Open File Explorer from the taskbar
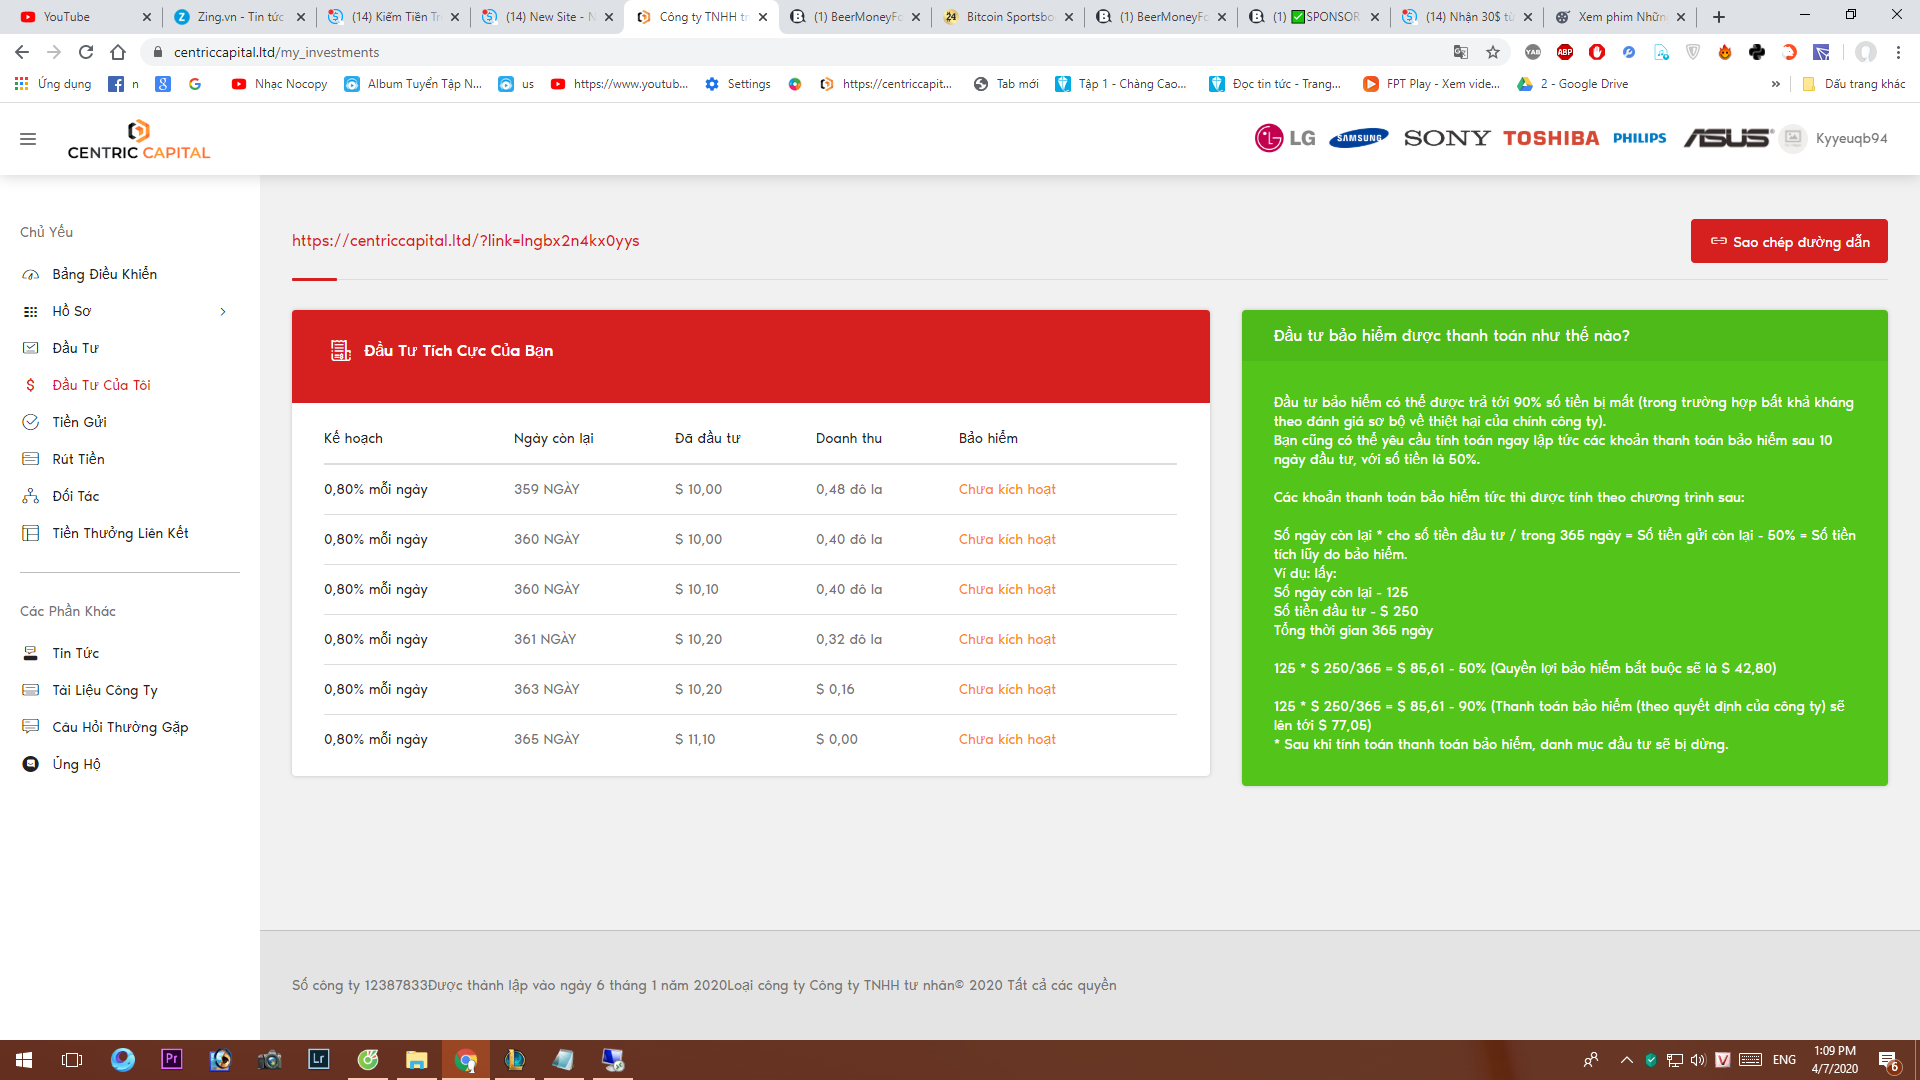This screenshot has width=1920, height=1080. [416, 1060]
